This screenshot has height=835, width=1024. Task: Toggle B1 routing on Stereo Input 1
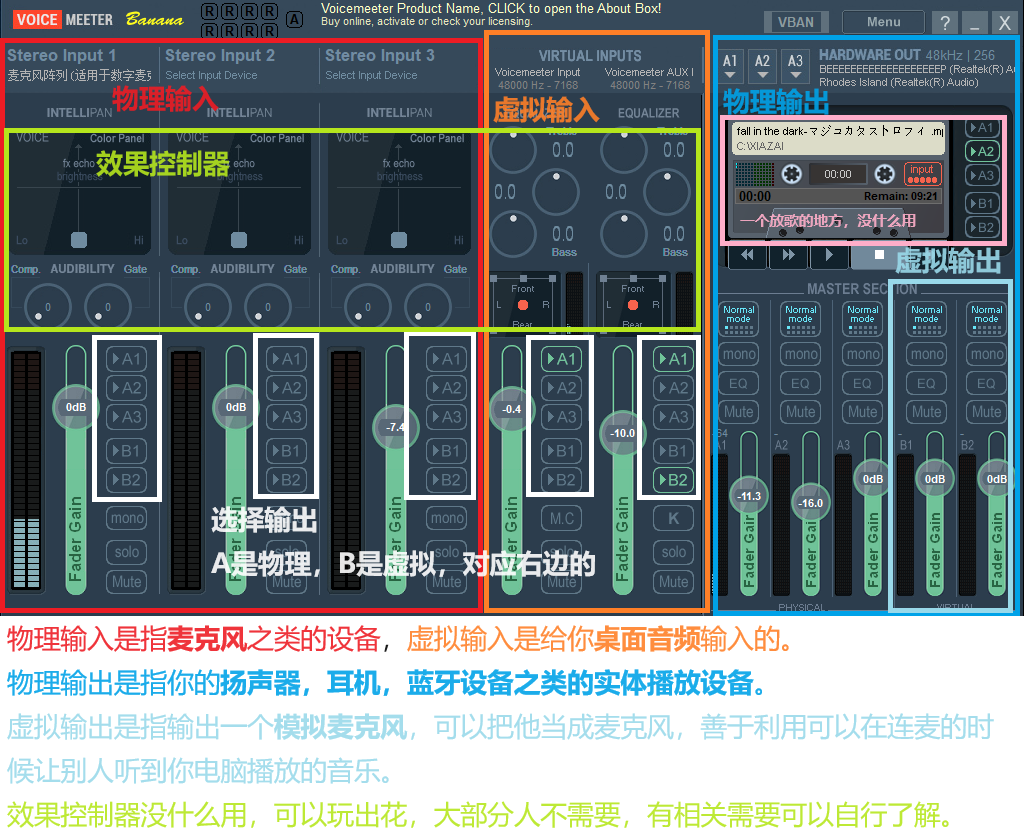127,450
